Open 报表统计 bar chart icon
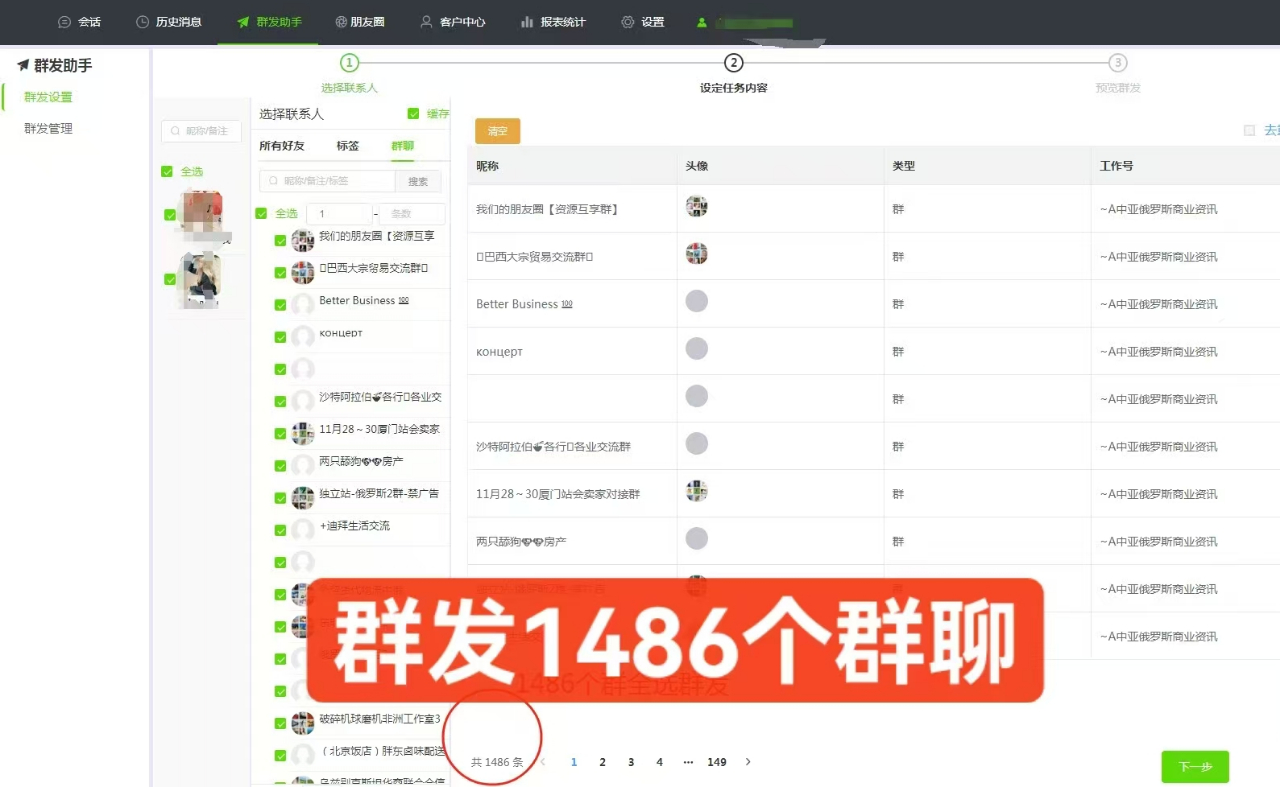Image resolution: width=1280 pixels, height=787 pixels. [x=527, y=22]
